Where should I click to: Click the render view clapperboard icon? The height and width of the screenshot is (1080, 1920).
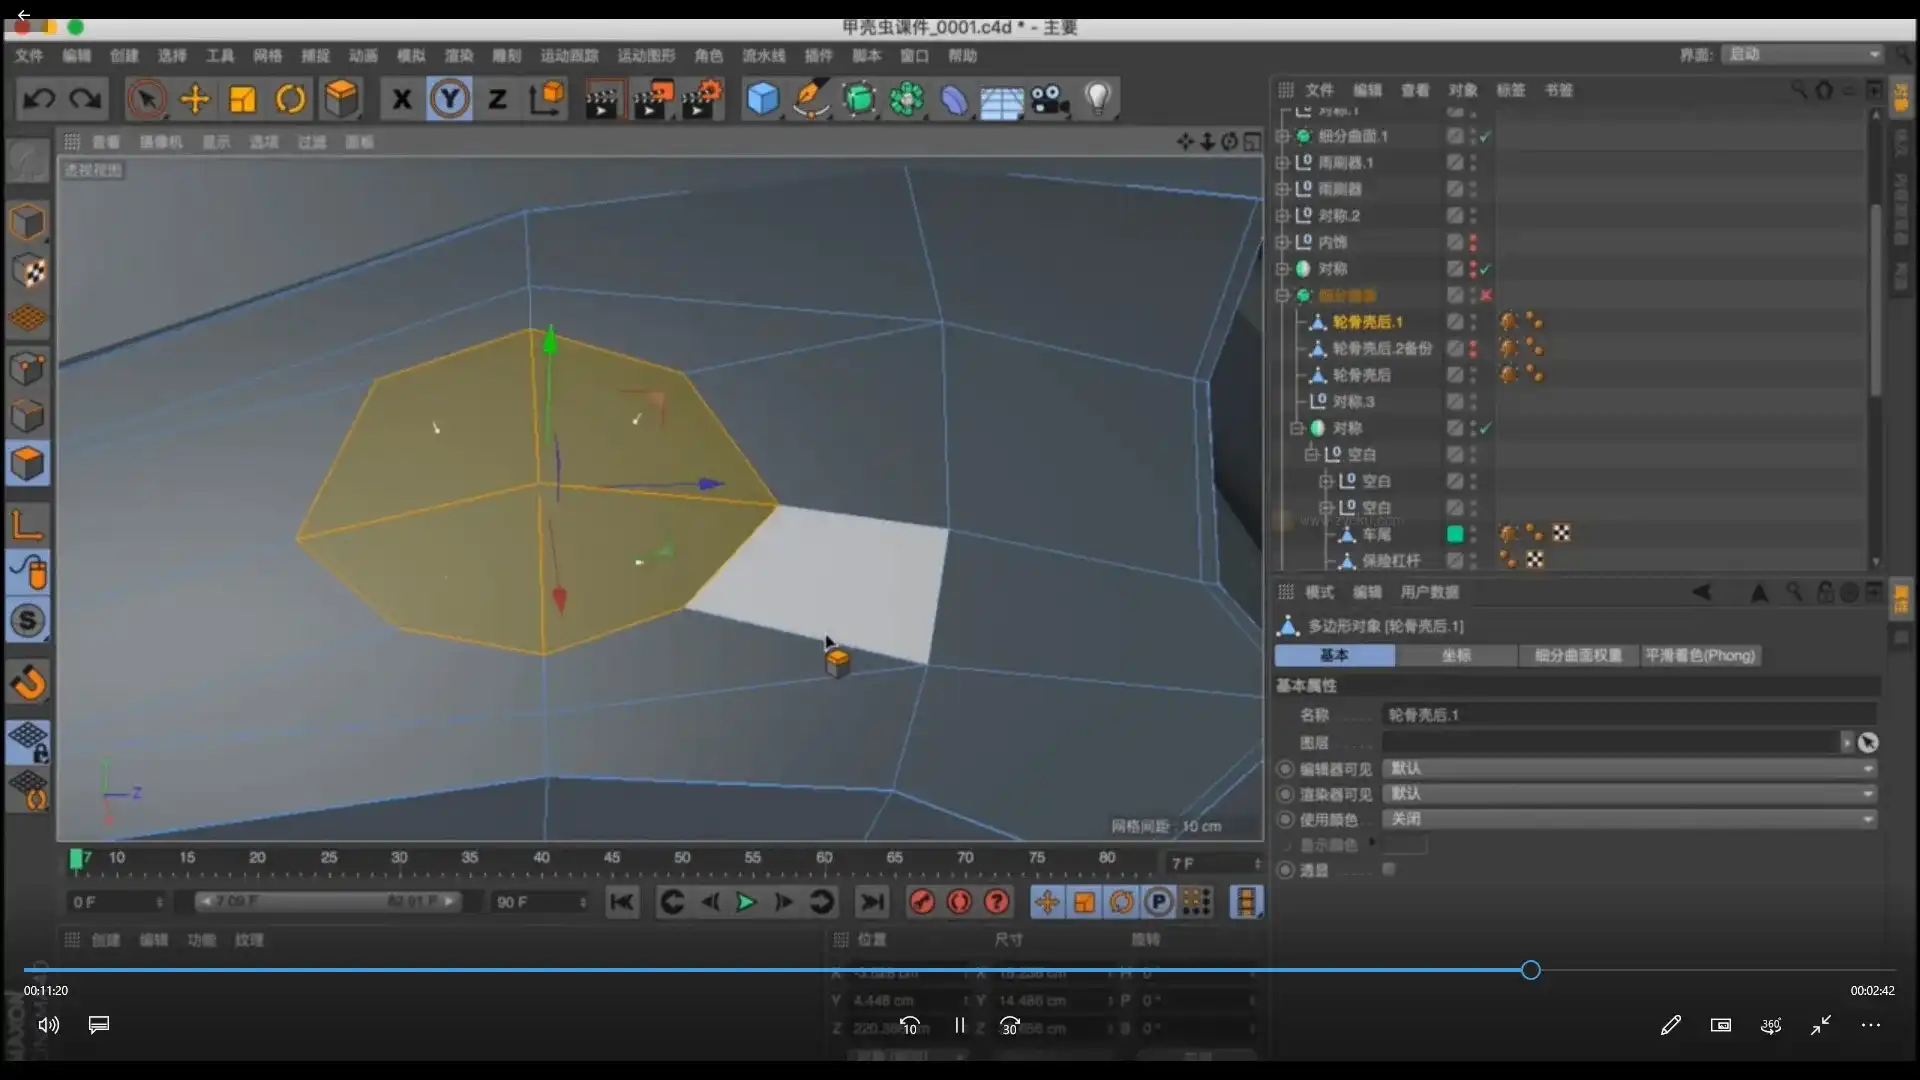click(x=602, y=99)
